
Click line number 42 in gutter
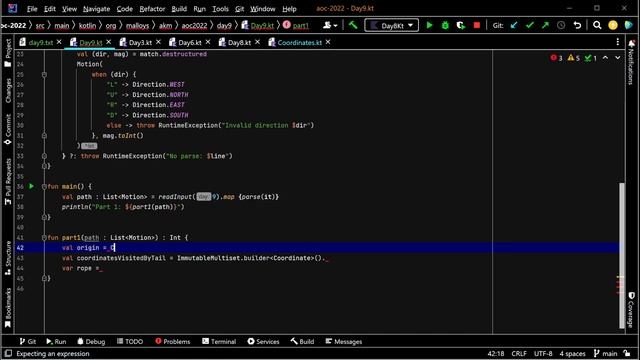(x=20, y=248)
